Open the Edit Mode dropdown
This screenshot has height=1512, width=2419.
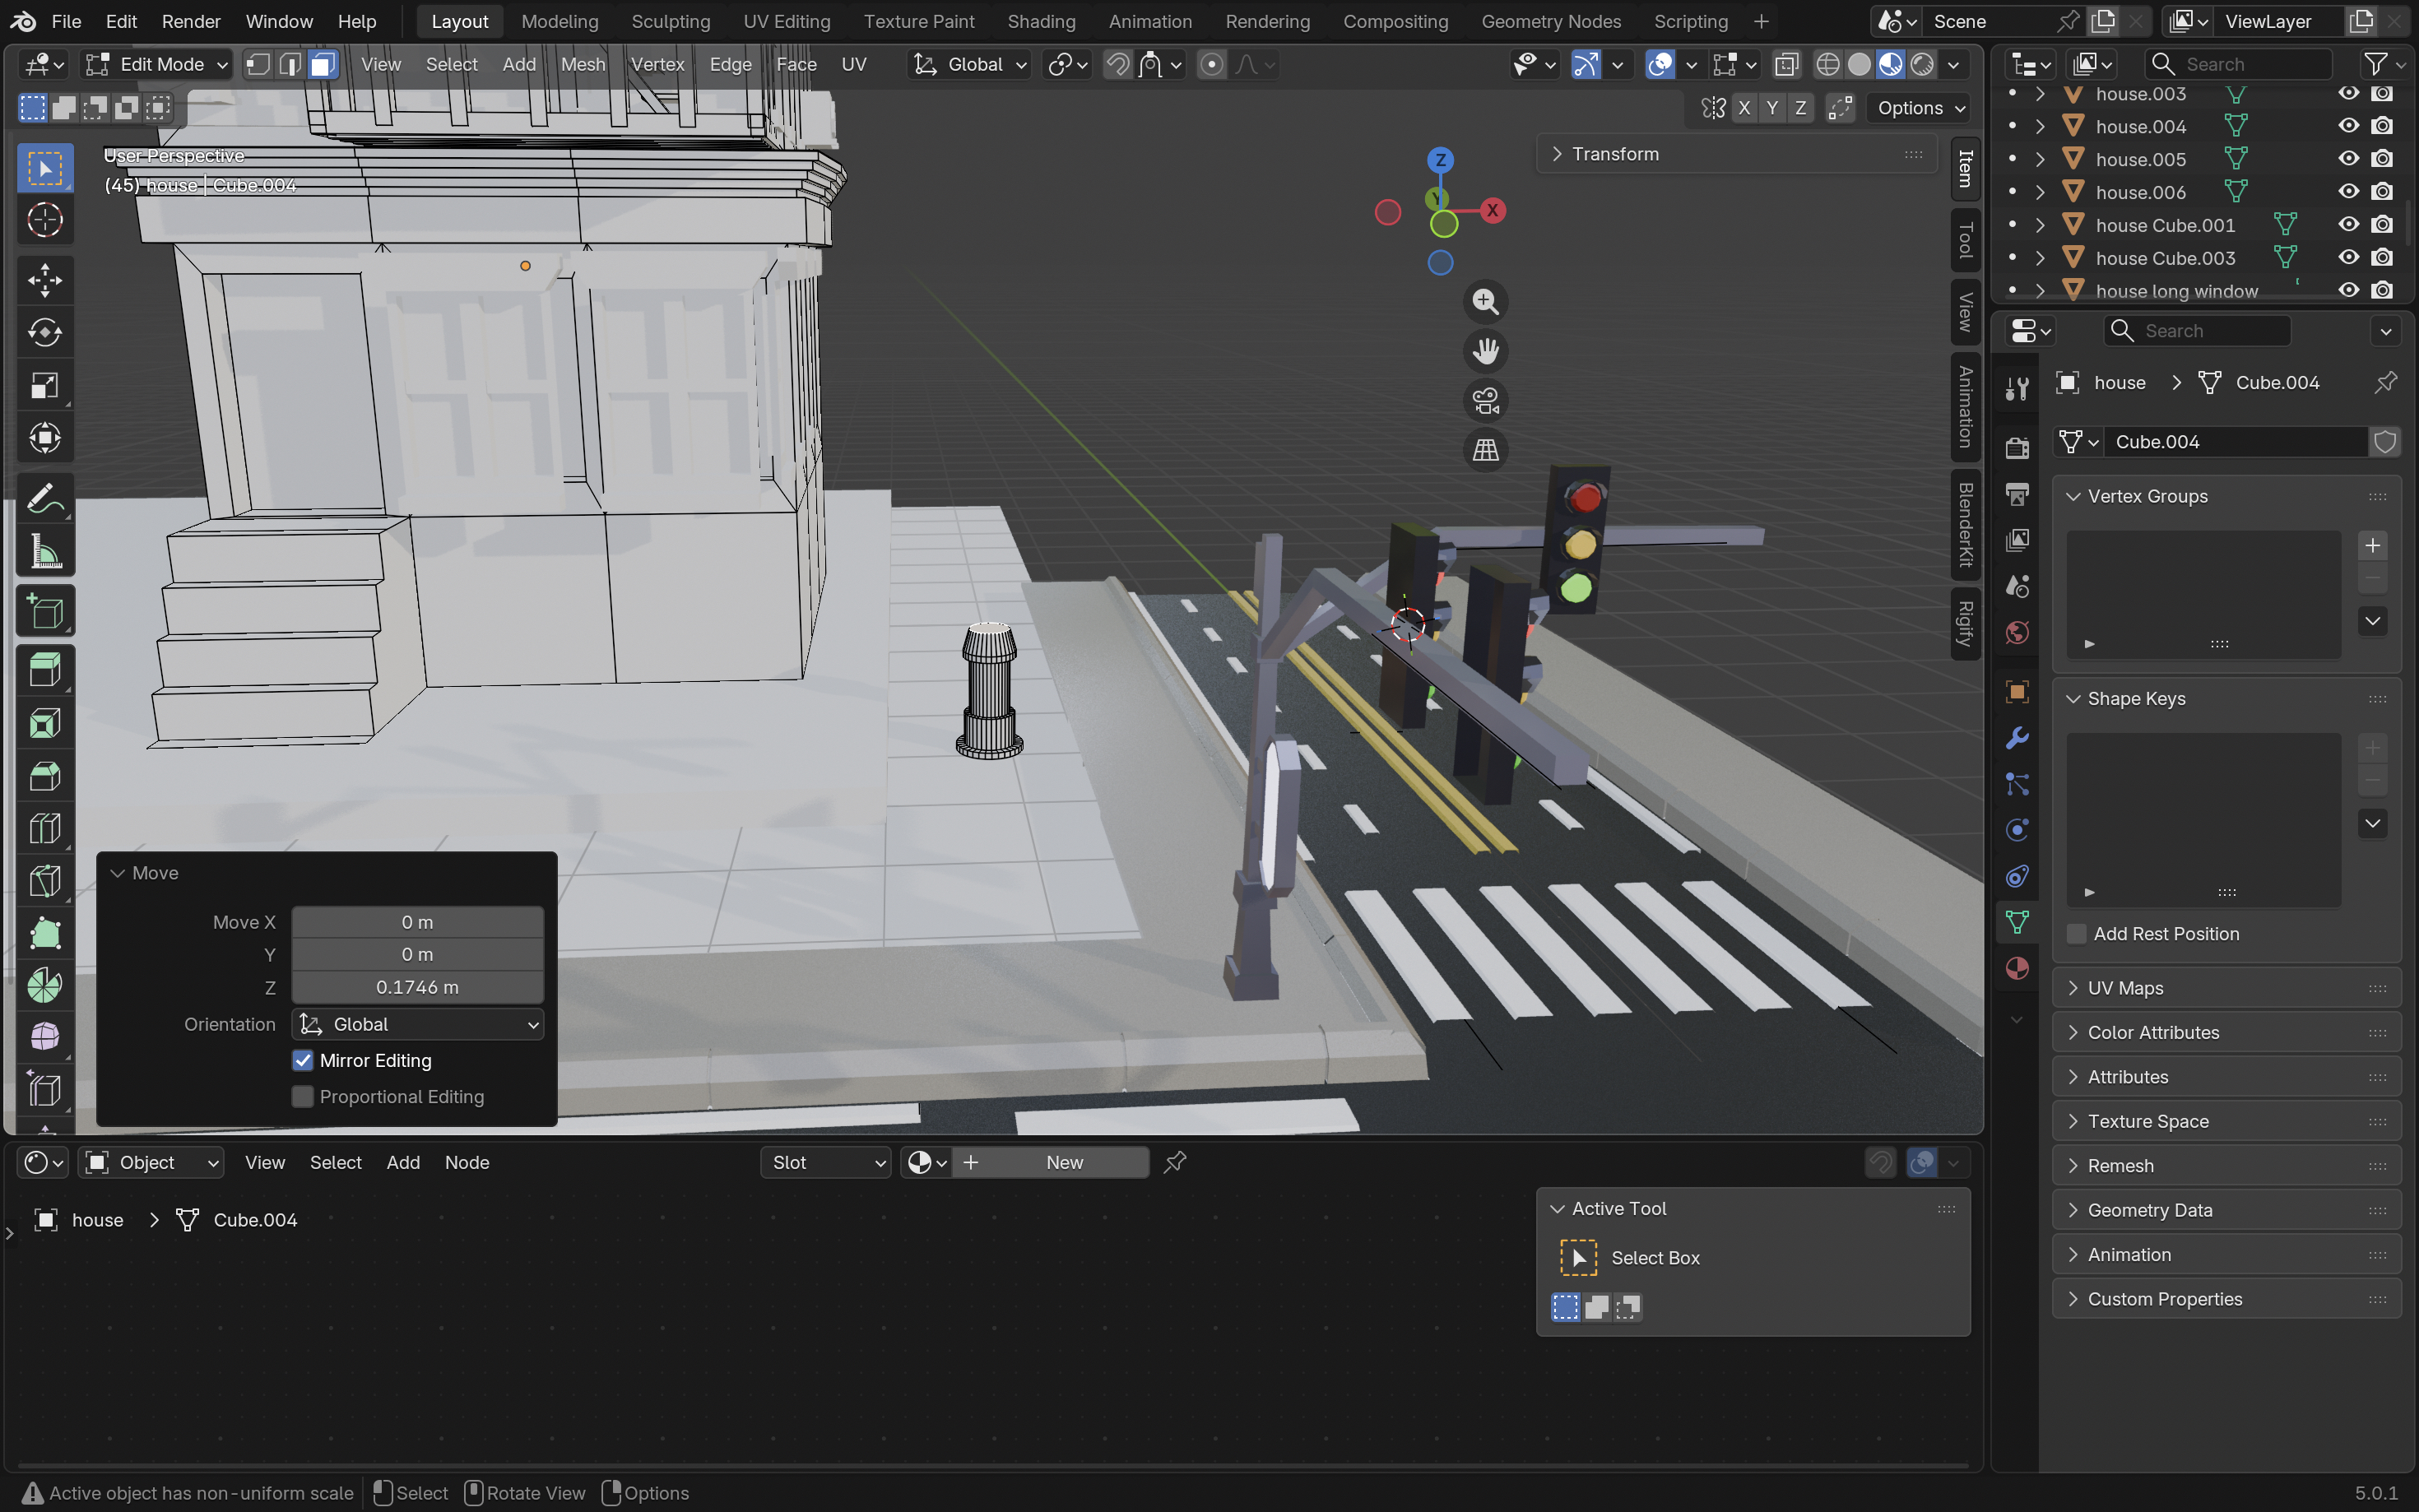coord(156,65)
